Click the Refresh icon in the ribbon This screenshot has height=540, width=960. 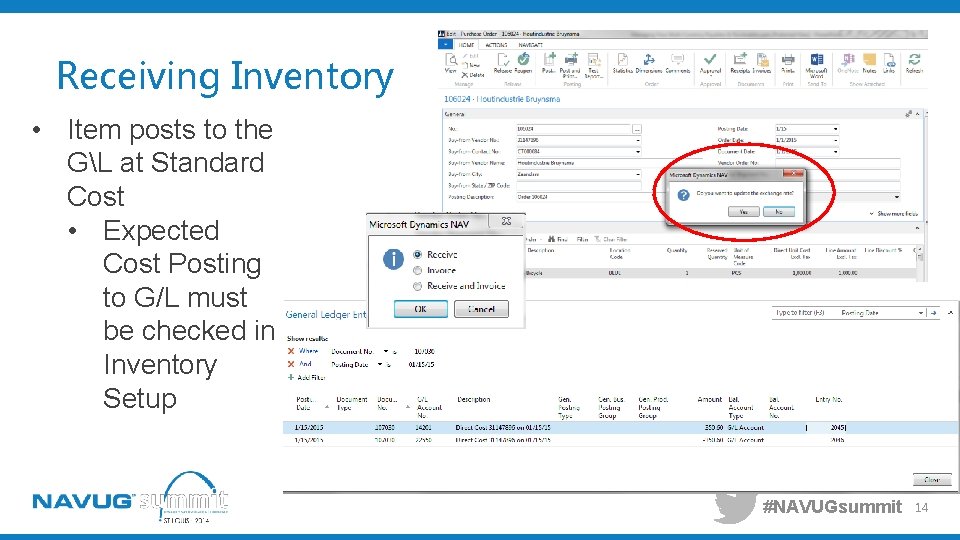(914, 63)
